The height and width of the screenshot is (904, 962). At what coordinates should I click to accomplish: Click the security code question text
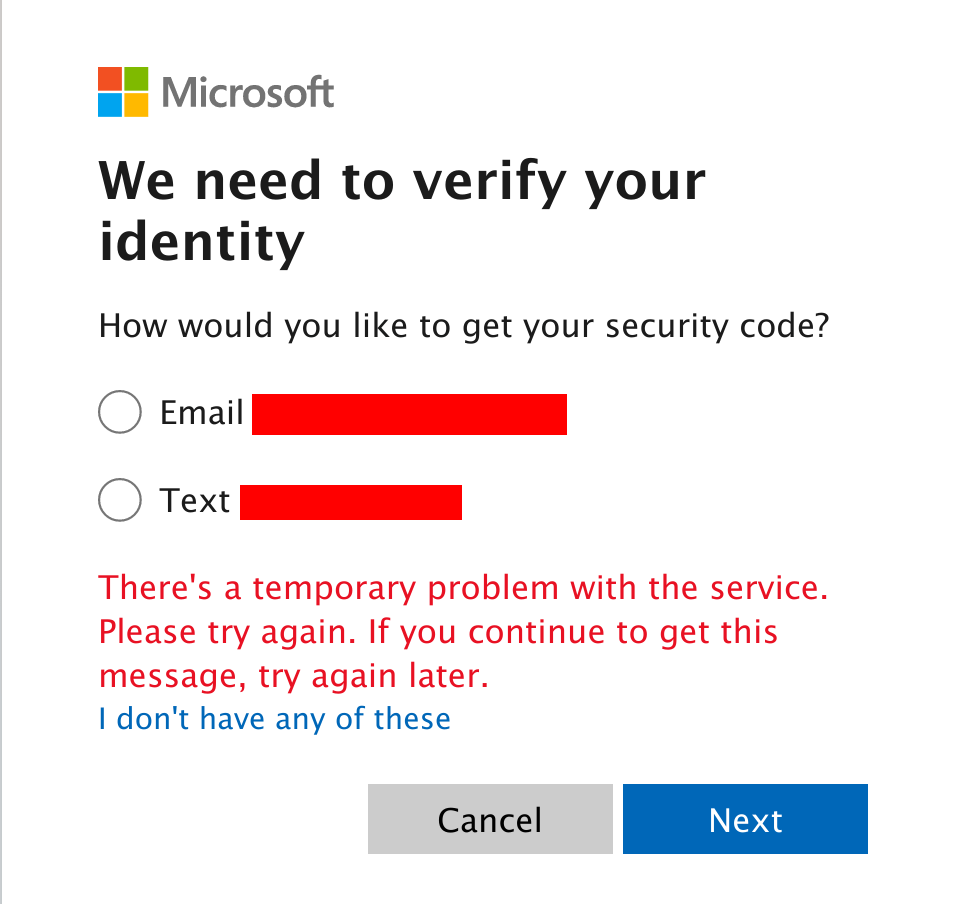[464, 326]
